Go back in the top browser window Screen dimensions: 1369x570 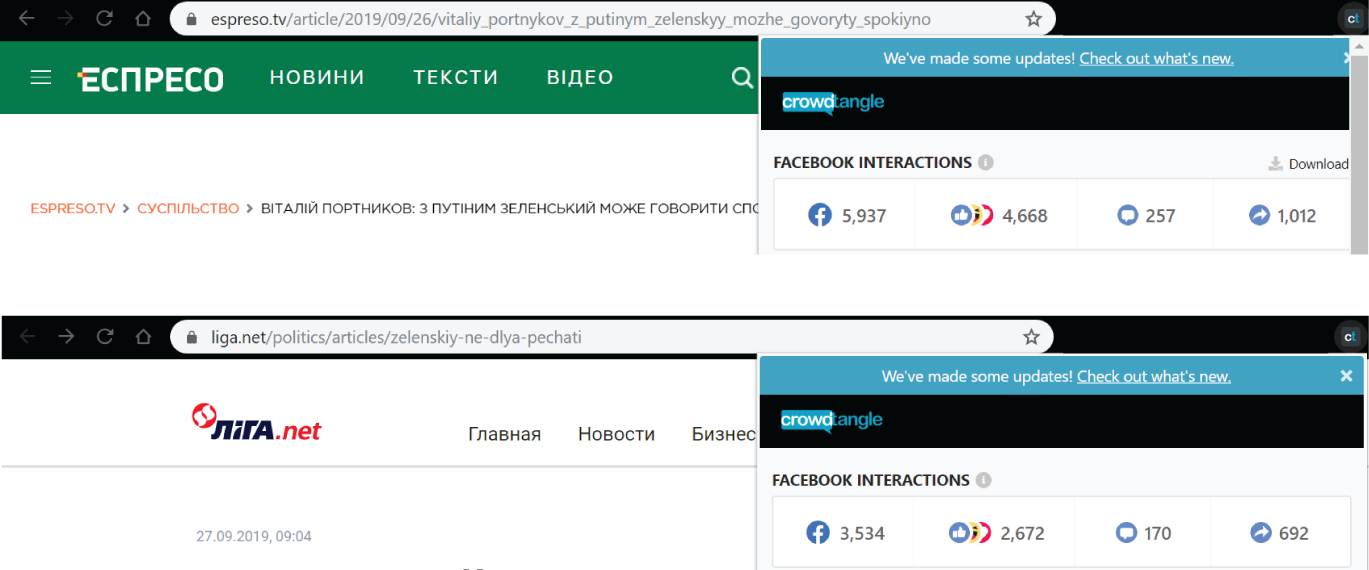27,19
